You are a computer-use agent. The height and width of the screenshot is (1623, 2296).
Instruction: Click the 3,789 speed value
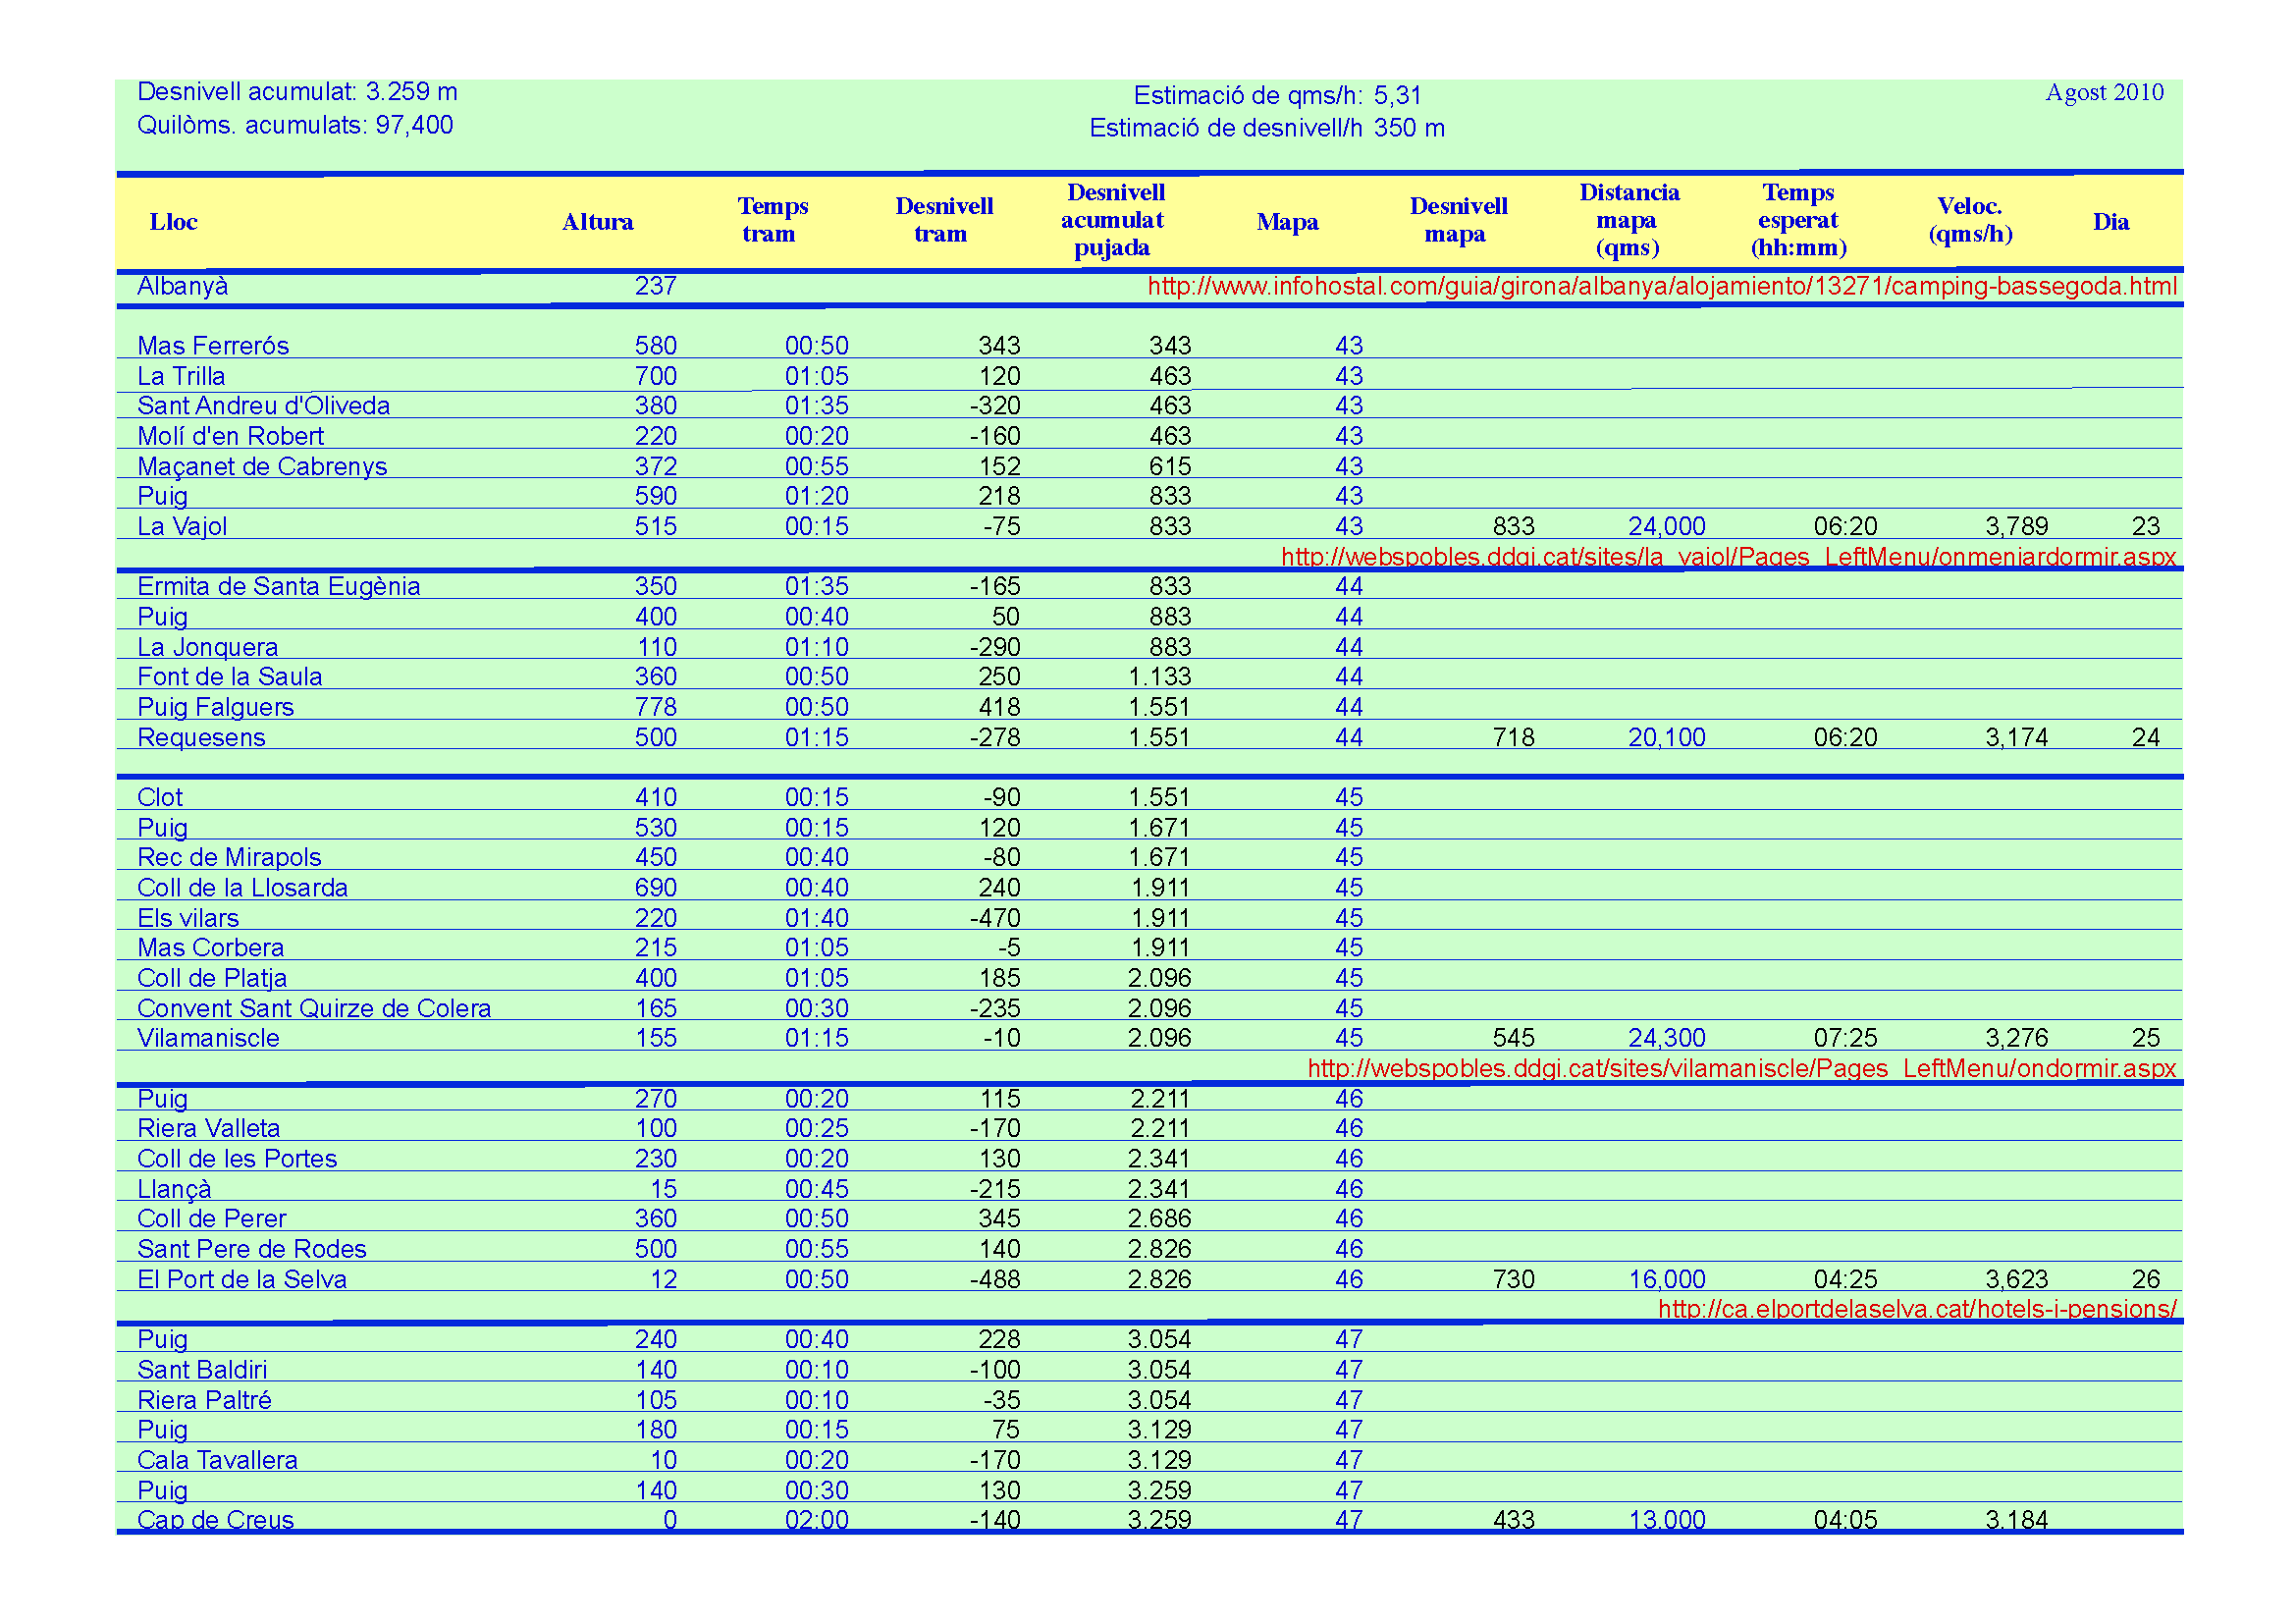(x=2016, y=526)
